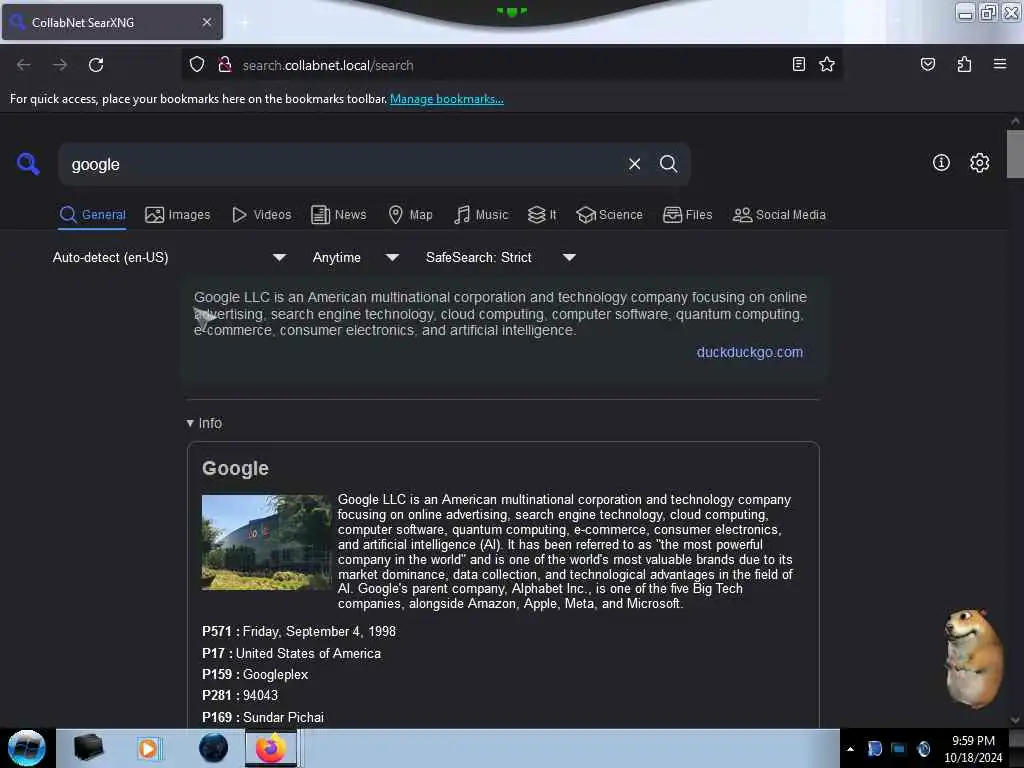Click the hamster desktop mascot
This screenshot has width=1024, height=768.
click(x=973, y=658)
